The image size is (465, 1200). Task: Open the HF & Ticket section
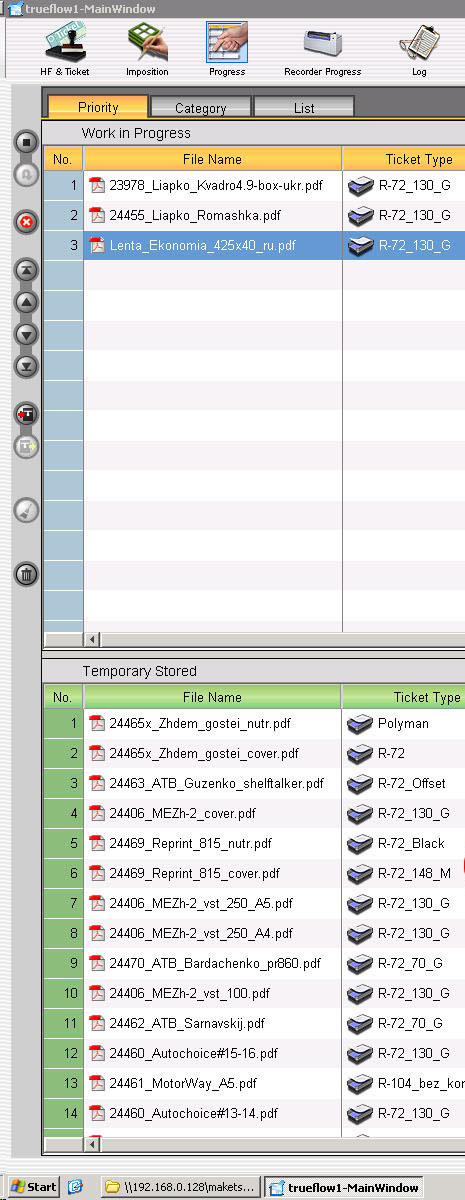tap(65, 50)
